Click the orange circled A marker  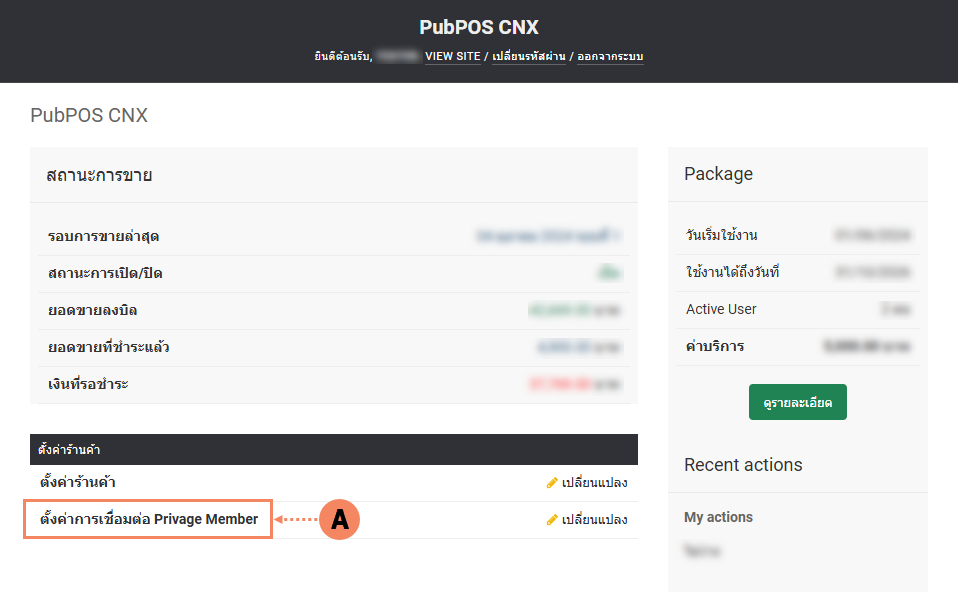pos(339,520)
